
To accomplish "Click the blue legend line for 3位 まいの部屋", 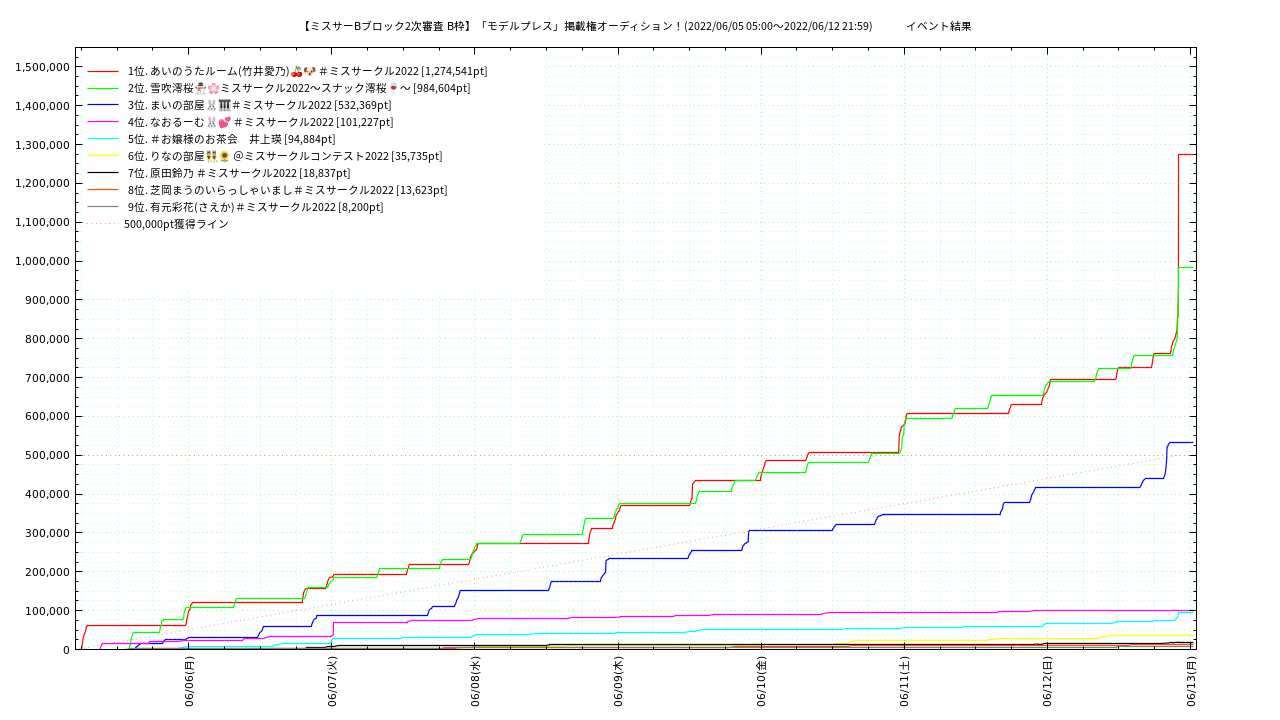I will pyautogui.click(x=103, y=105).
